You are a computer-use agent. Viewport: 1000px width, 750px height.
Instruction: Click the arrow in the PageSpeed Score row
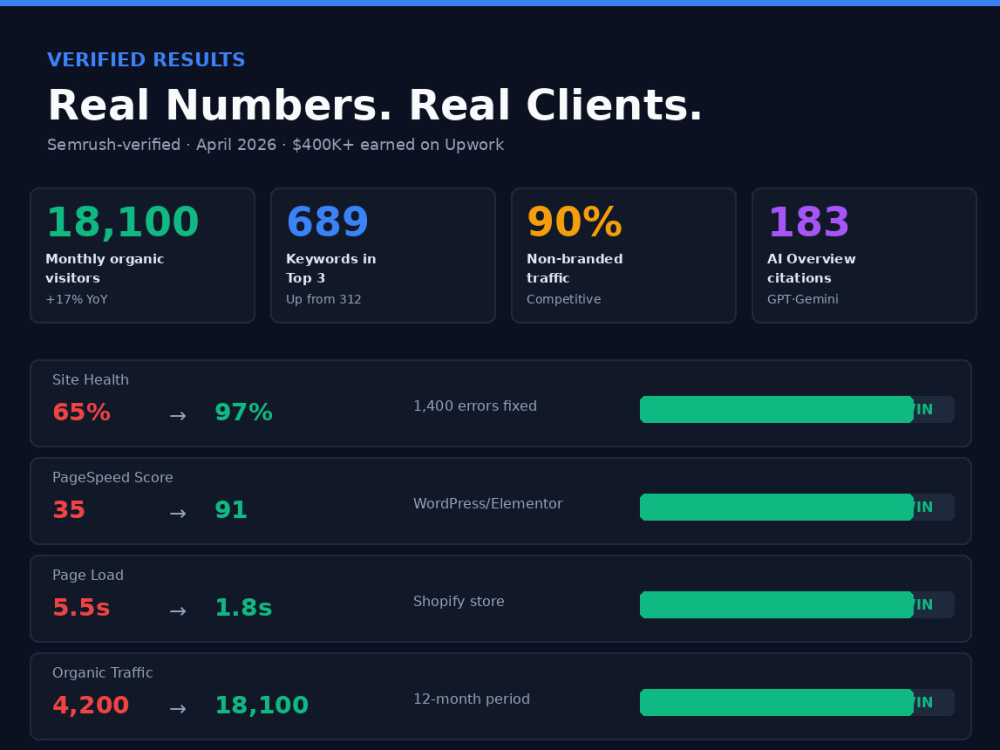coord(178,513)
